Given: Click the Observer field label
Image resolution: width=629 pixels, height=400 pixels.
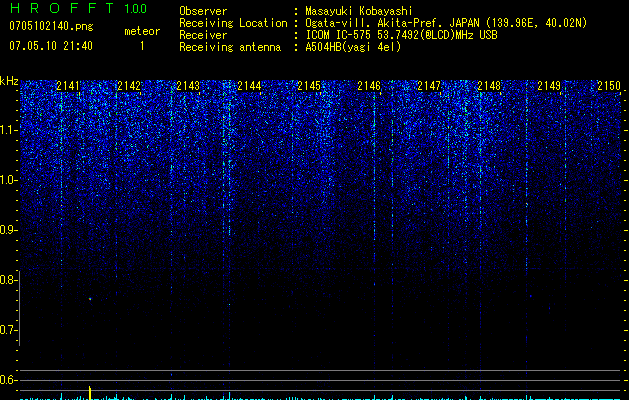Looking at the screenshot, I should [x=203, y=11].
